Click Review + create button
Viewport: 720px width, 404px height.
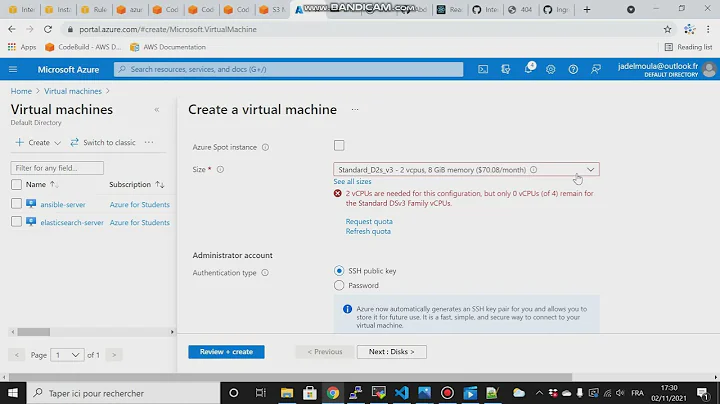226,352
